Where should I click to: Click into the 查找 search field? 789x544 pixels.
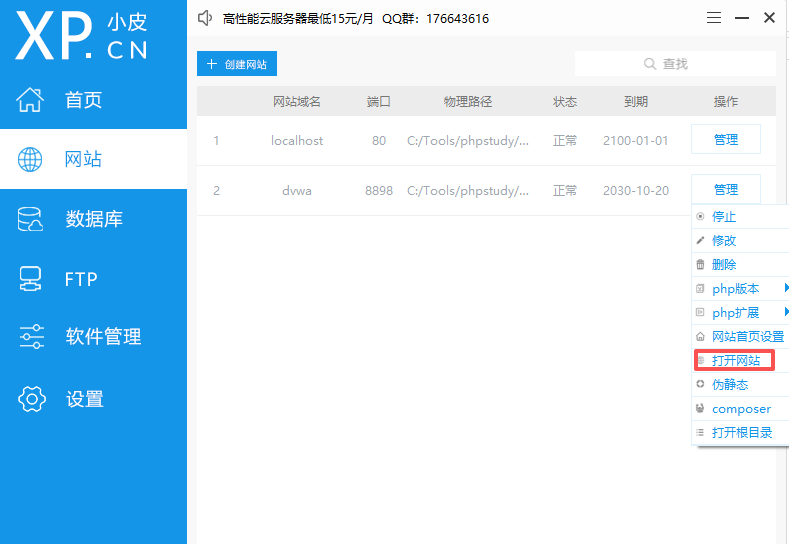coord(675,64)
